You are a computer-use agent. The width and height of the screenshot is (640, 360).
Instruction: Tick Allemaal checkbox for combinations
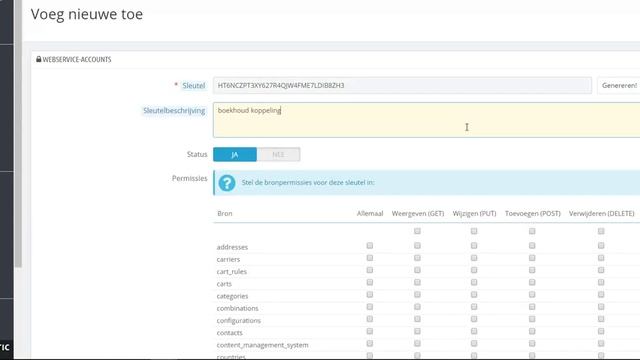(x=370, y=307)
